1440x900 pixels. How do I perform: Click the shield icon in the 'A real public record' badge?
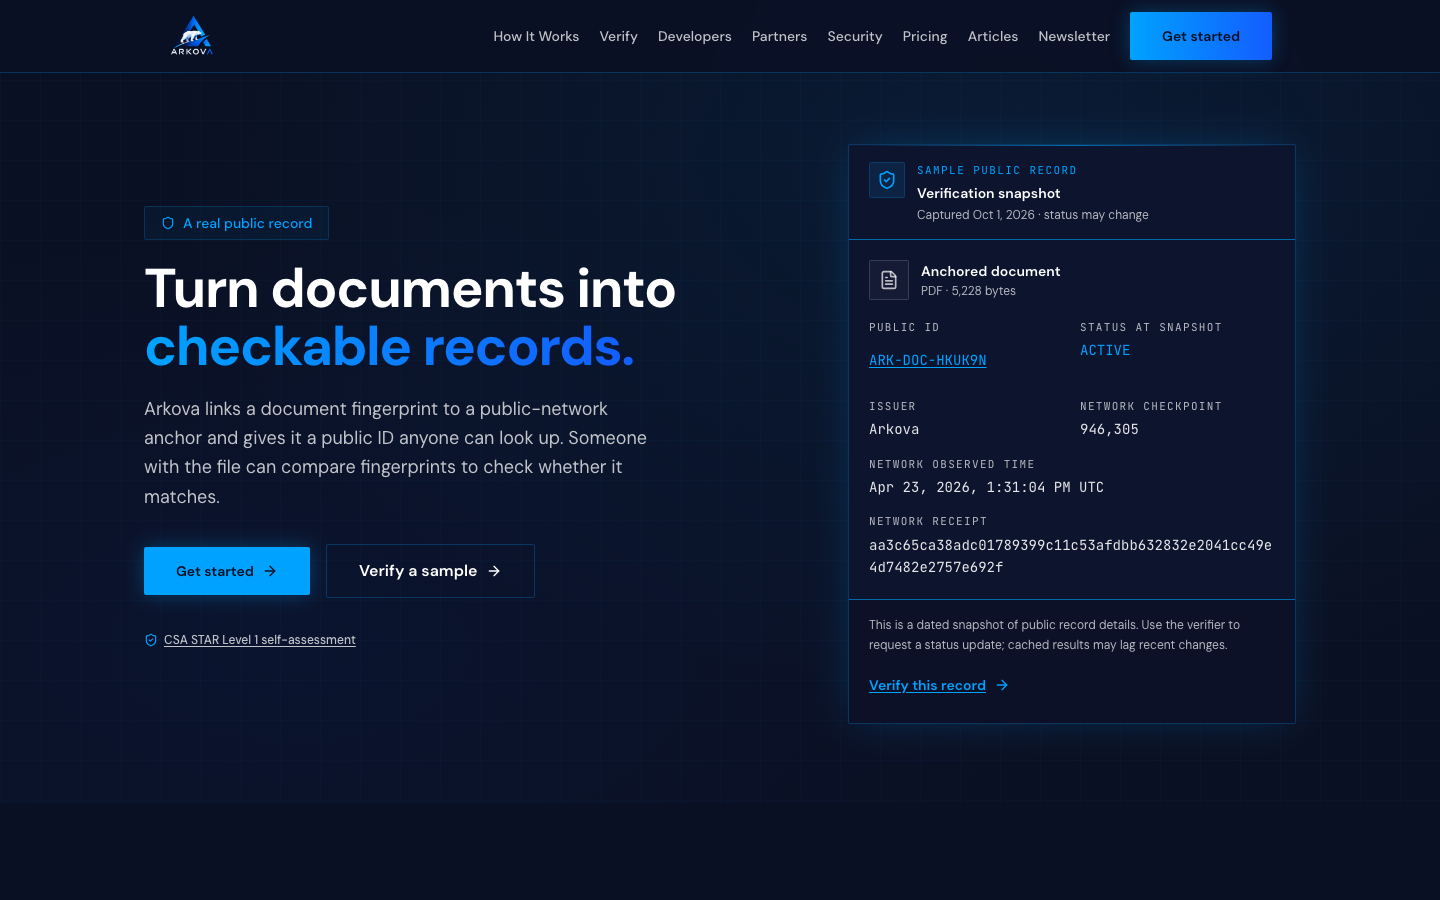click(x=168, y=223)
